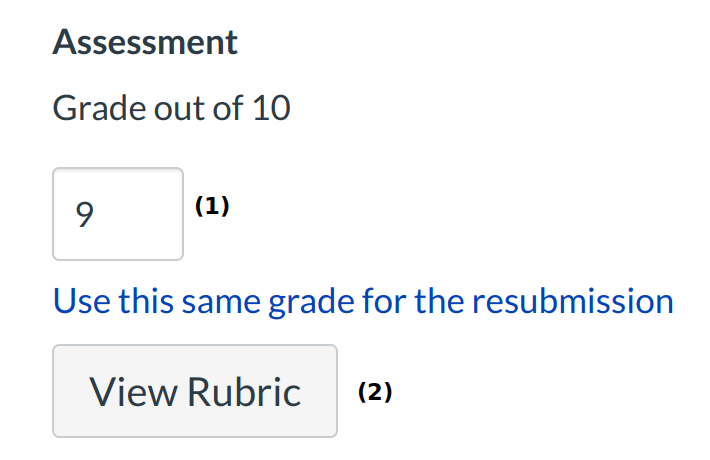Click the "Grade out of 10" label
The width and height of the screenshot is (710, 460).
(x=171, y=107)
